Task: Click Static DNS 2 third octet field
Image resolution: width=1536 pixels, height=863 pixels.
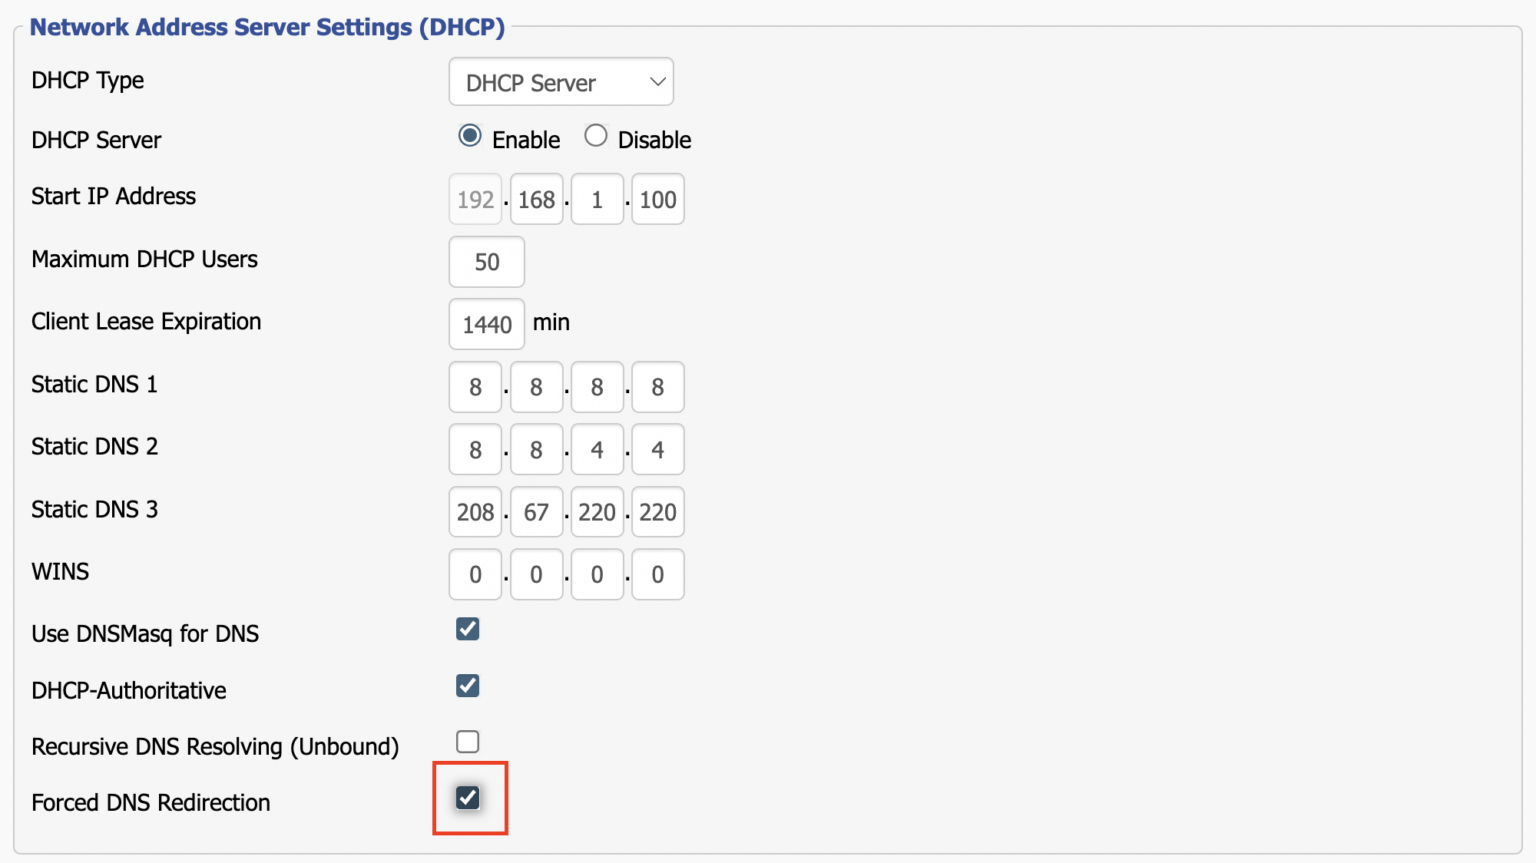Action: [597, 450]
